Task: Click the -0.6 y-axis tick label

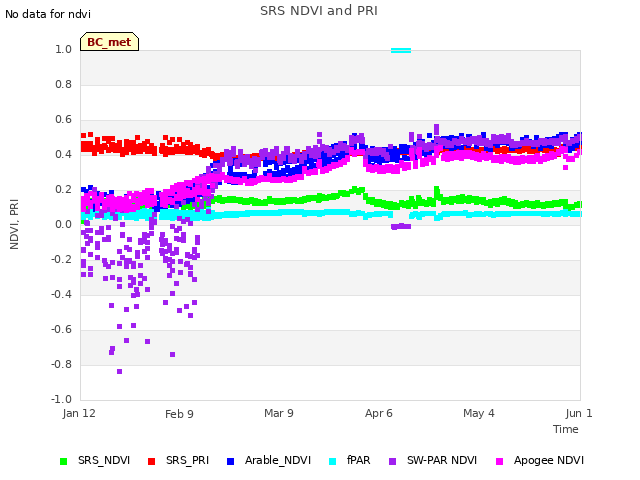Action: click(x=61, y=329)
